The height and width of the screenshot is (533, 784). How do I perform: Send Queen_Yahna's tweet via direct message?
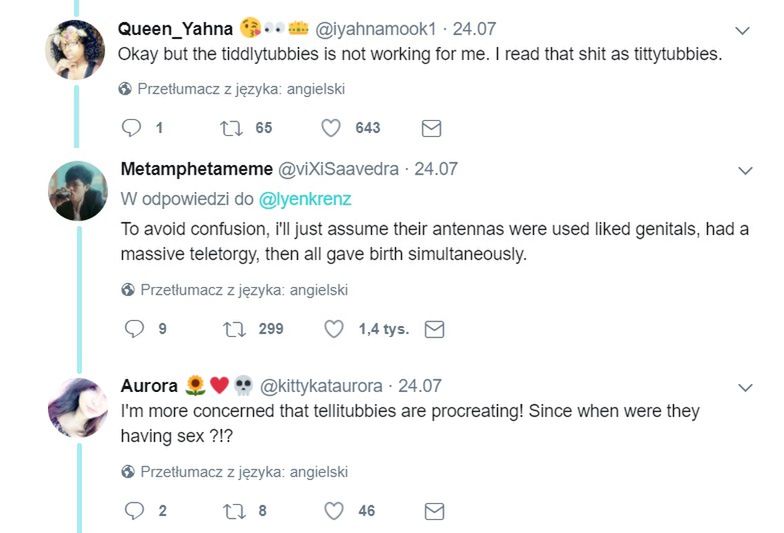click(432, 128)
